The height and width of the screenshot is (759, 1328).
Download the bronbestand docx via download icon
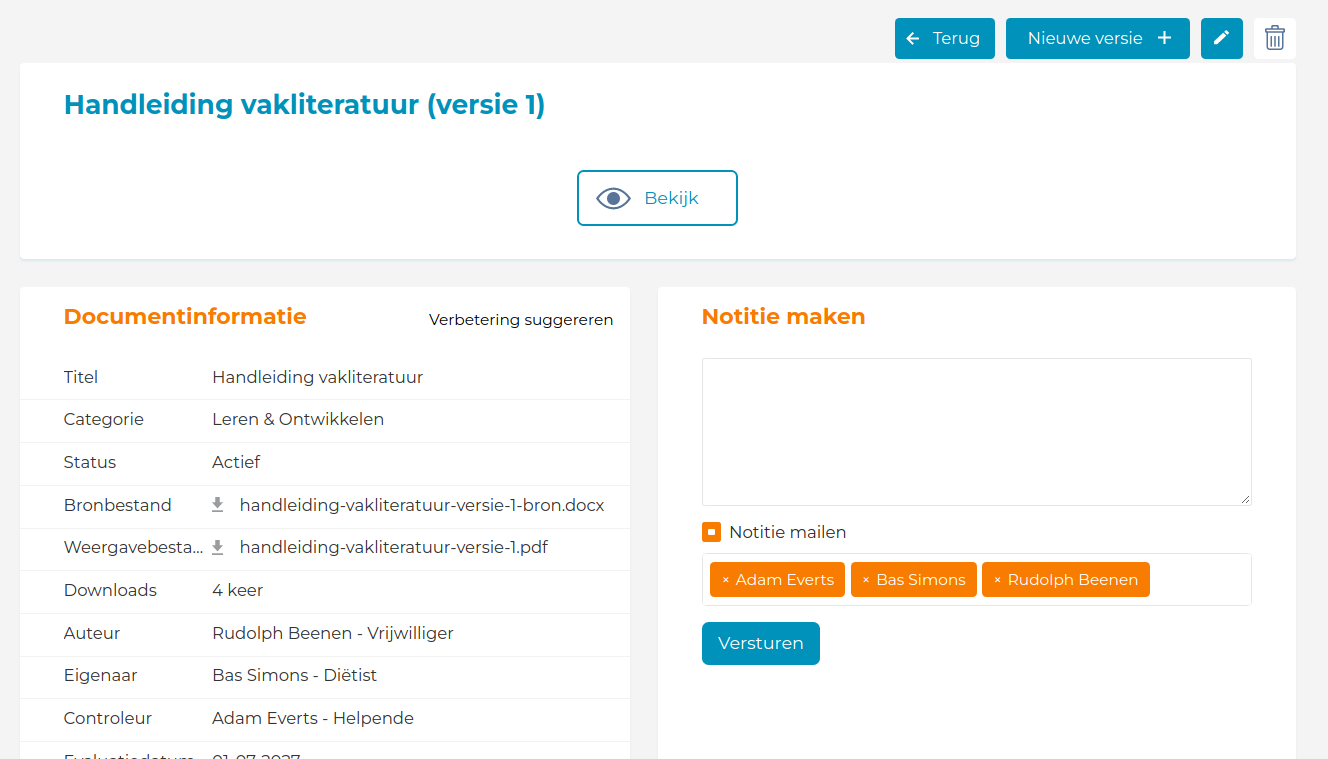(x=218, y=505)
